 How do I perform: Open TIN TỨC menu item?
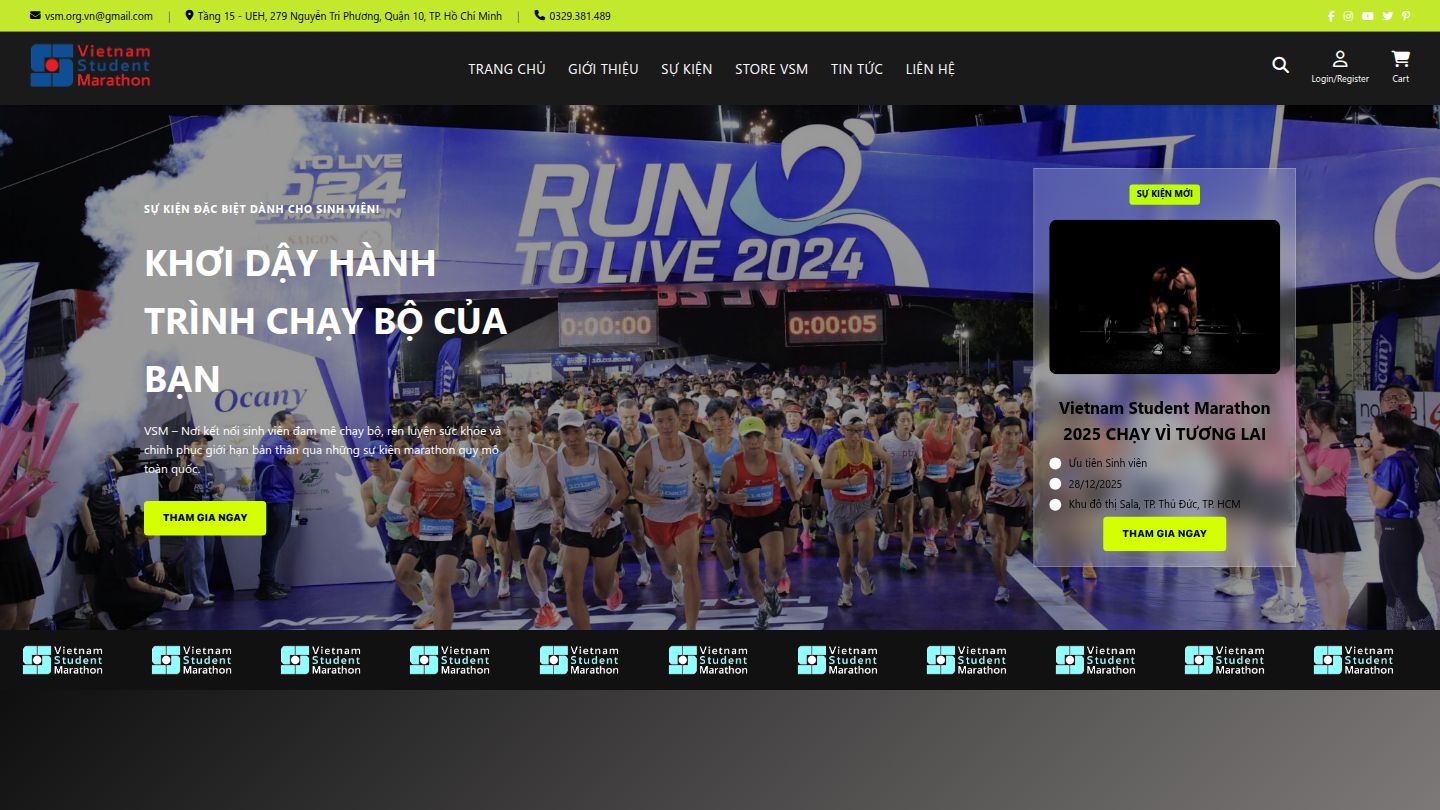click(857, 69)
